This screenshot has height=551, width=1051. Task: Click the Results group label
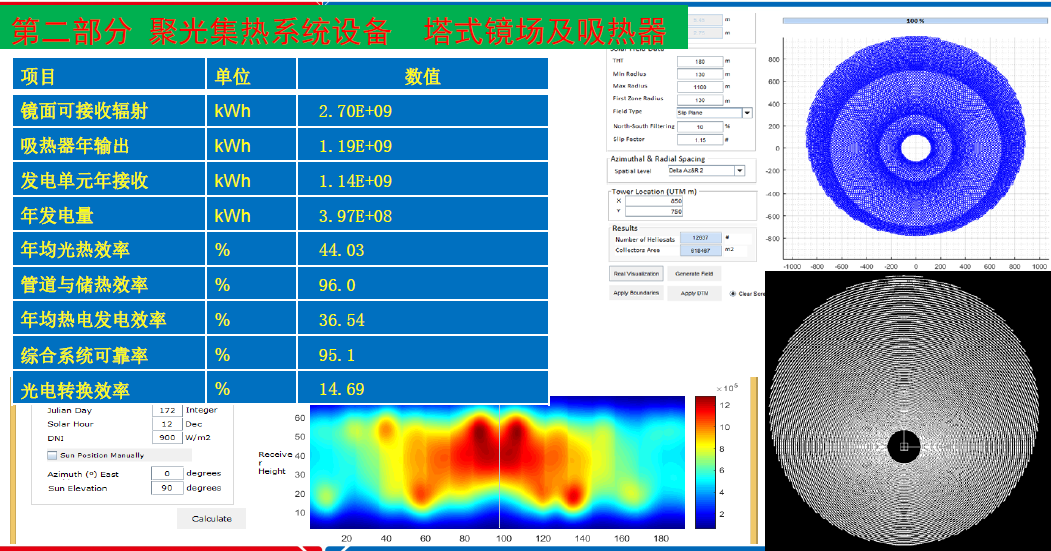624,228
